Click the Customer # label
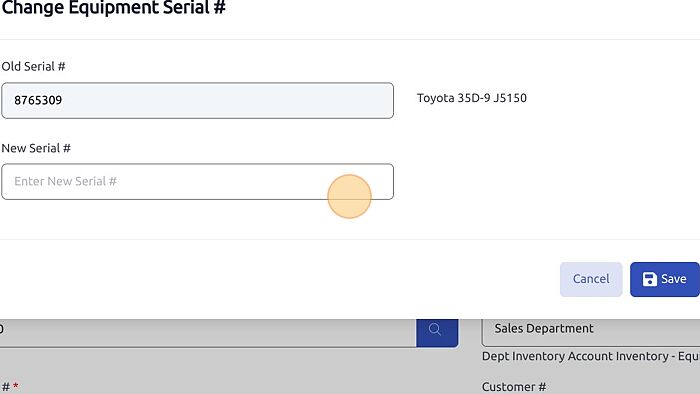Viewport: 700px width, 394px height. (514, 386)
